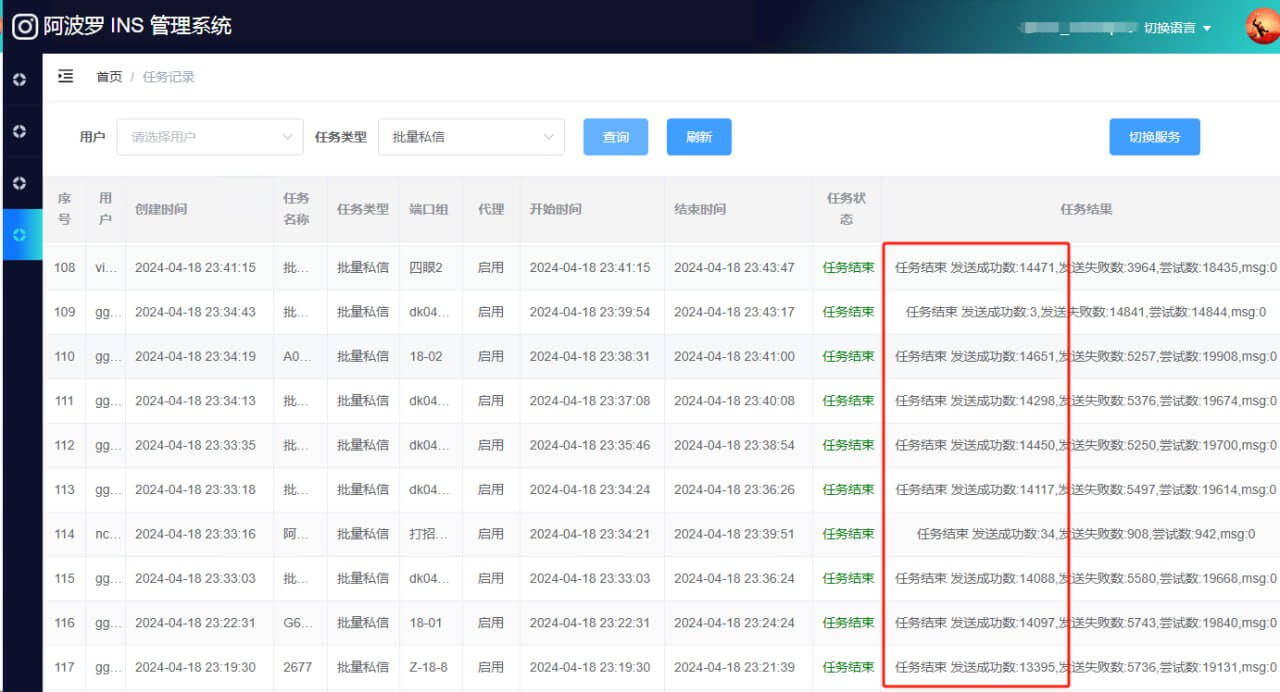Click the 创建时间 column header
Image resolution: width=1280 pixels, height=692 pixels.
(x=161, y=210)
